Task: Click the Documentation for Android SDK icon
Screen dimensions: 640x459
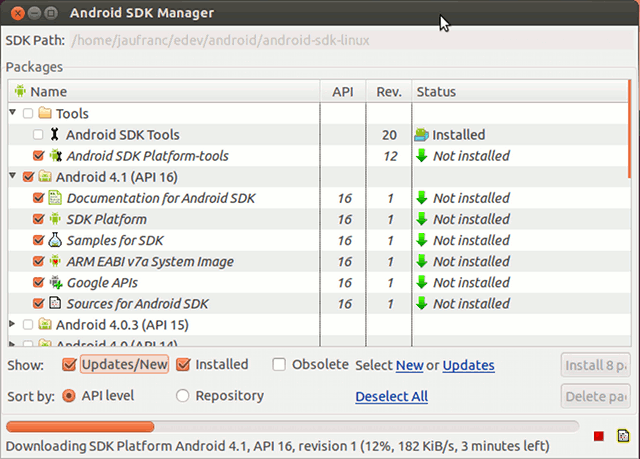Action: tap(55, 198)
